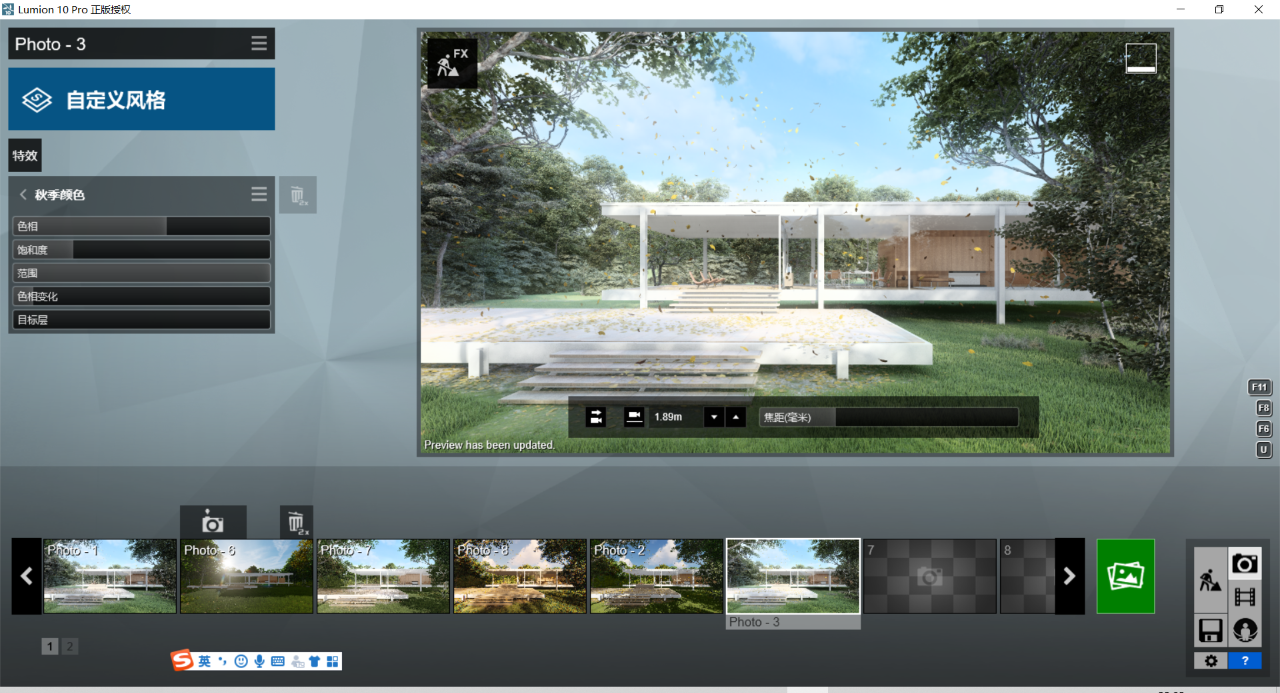Click the 自定义风格 custom style button
The height and width of the screenshot is (693, 1280).
[141, 100]
